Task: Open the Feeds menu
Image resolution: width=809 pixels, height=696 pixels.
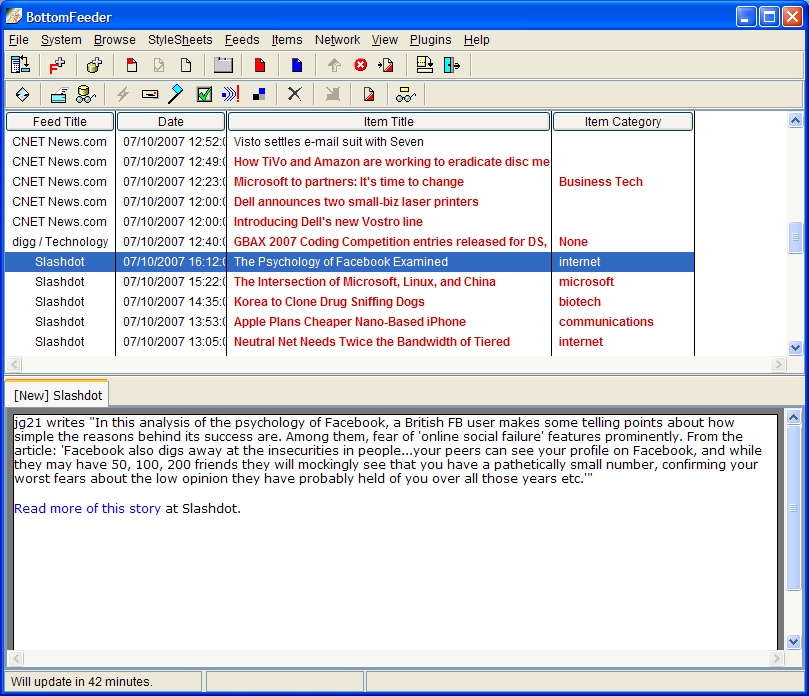Action: 242,40
